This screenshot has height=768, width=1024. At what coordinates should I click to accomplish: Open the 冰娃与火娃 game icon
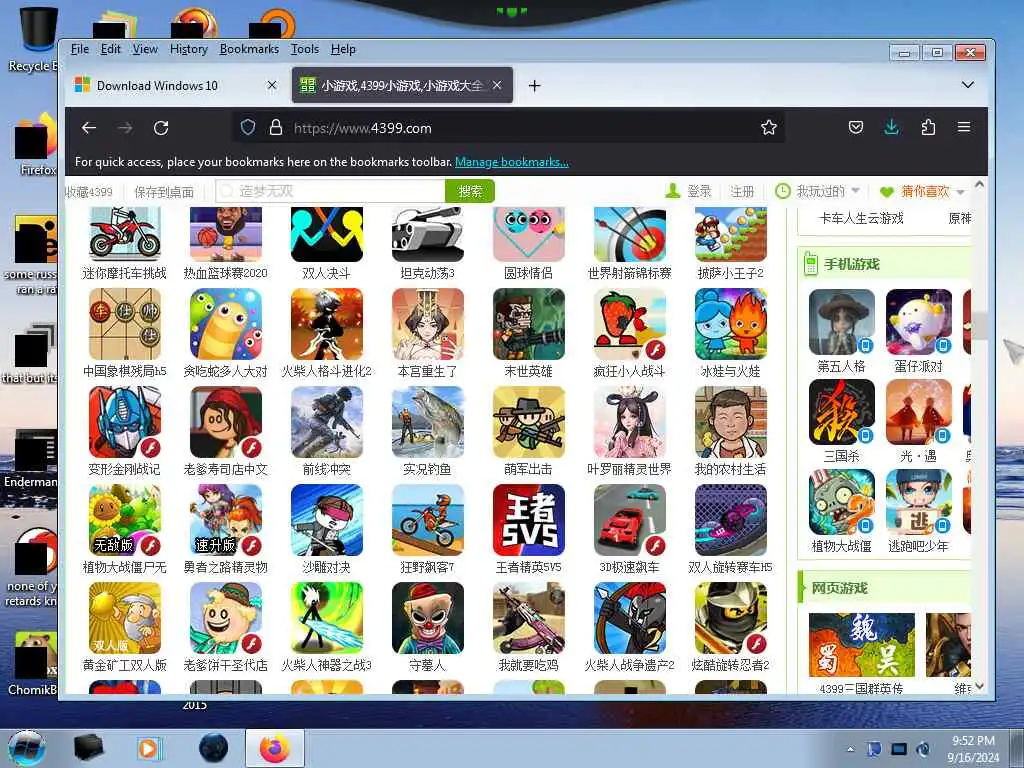[731, 324]
